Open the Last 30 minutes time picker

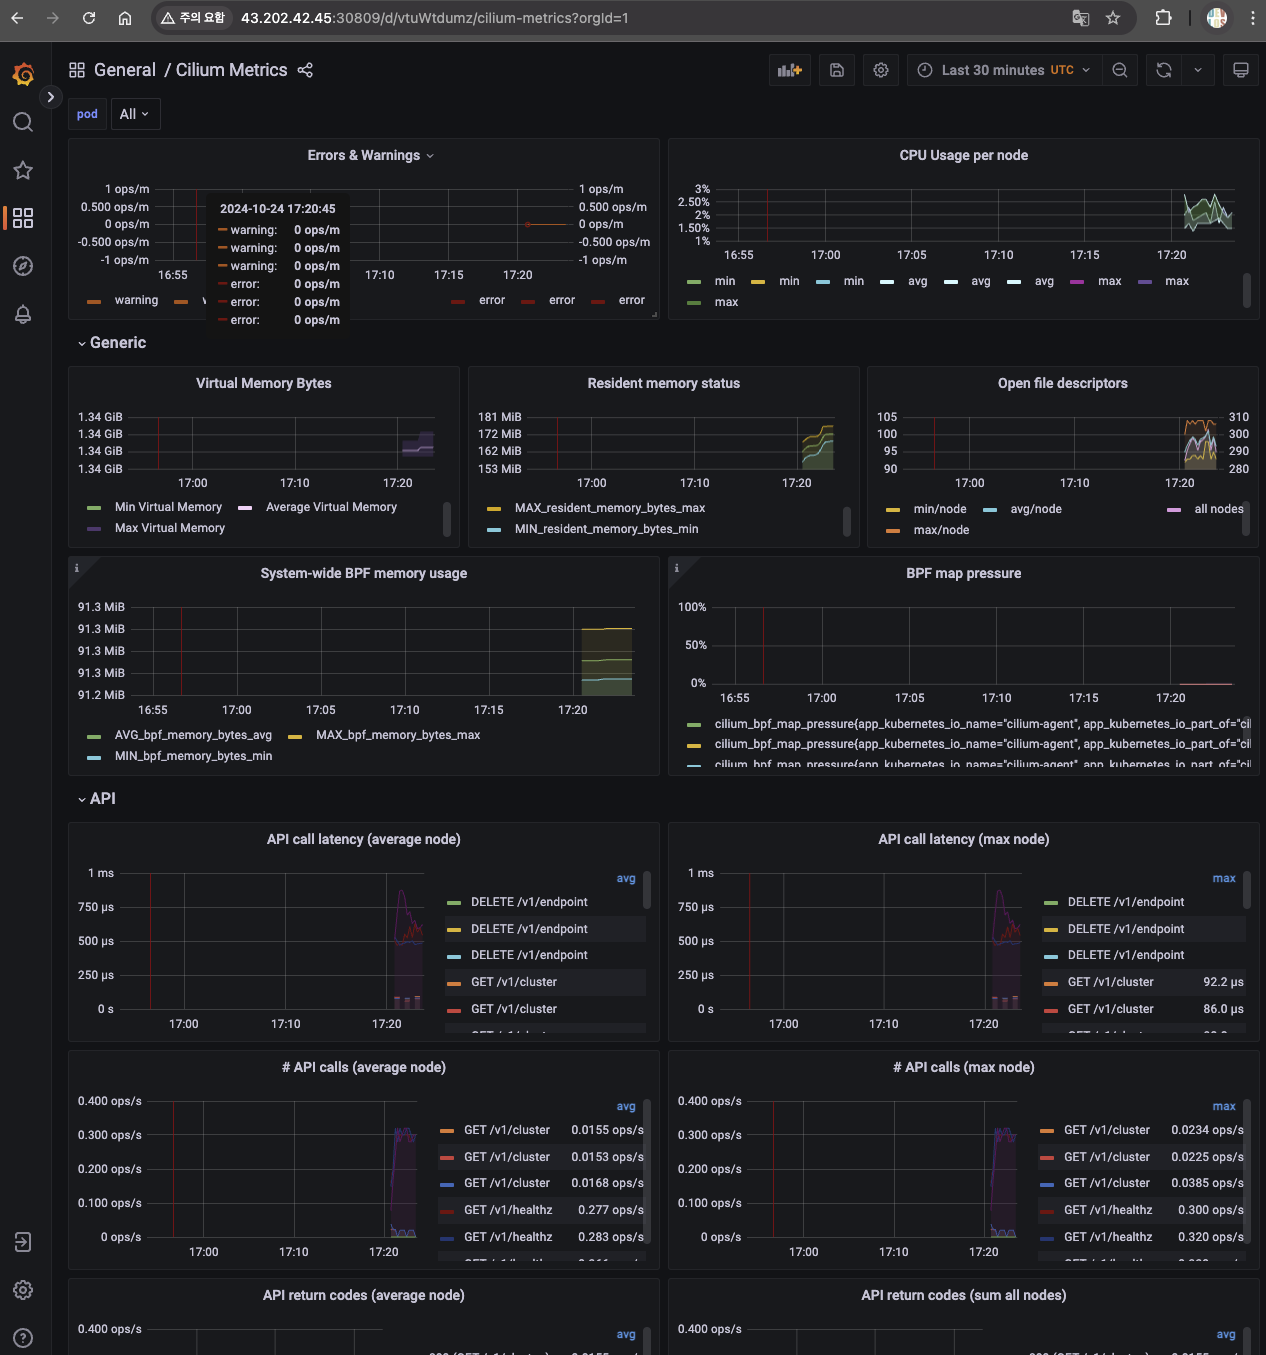tap(1003, 70)
